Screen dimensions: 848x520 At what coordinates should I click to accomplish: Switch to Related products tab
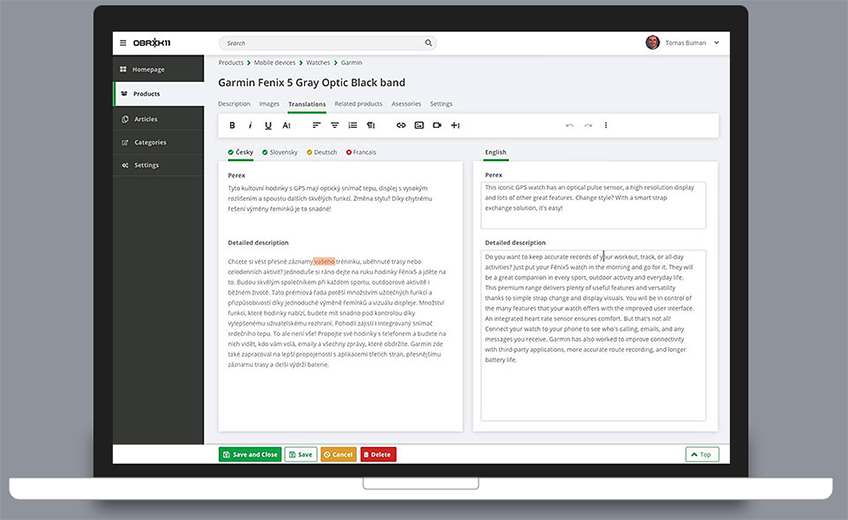click(358, 104)
